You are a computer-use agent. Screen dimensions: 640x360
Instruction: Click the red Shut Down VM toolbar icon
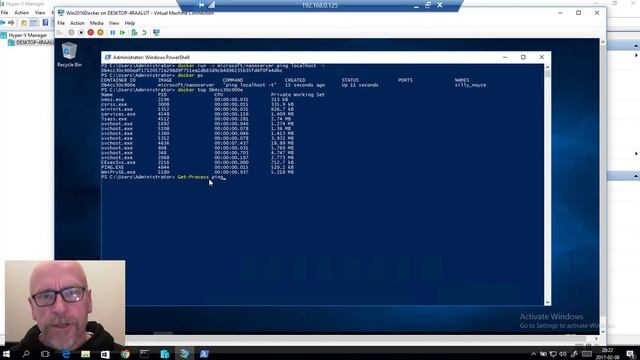(x=91, y=33)
